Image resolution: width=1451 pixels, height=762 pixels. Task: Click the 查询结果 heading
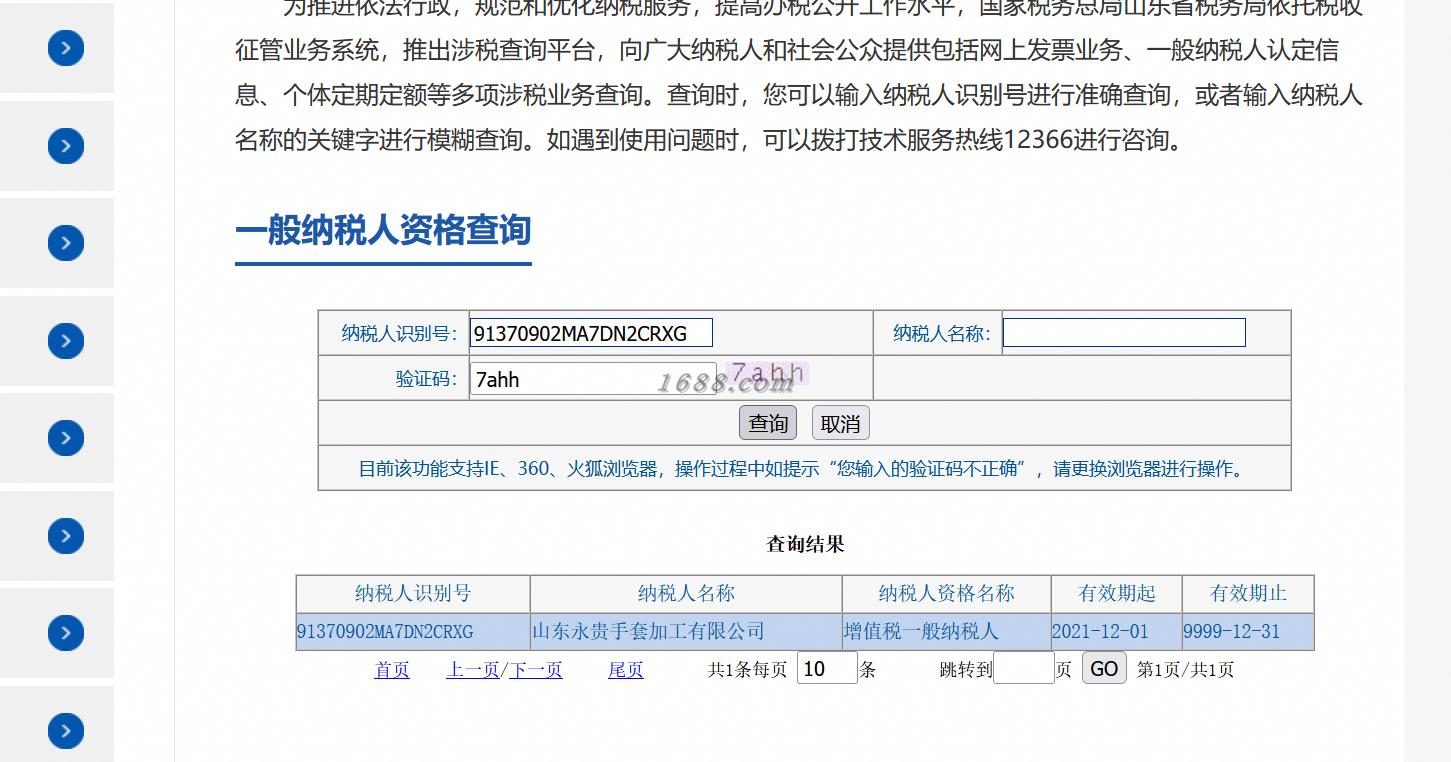[805, 544]
